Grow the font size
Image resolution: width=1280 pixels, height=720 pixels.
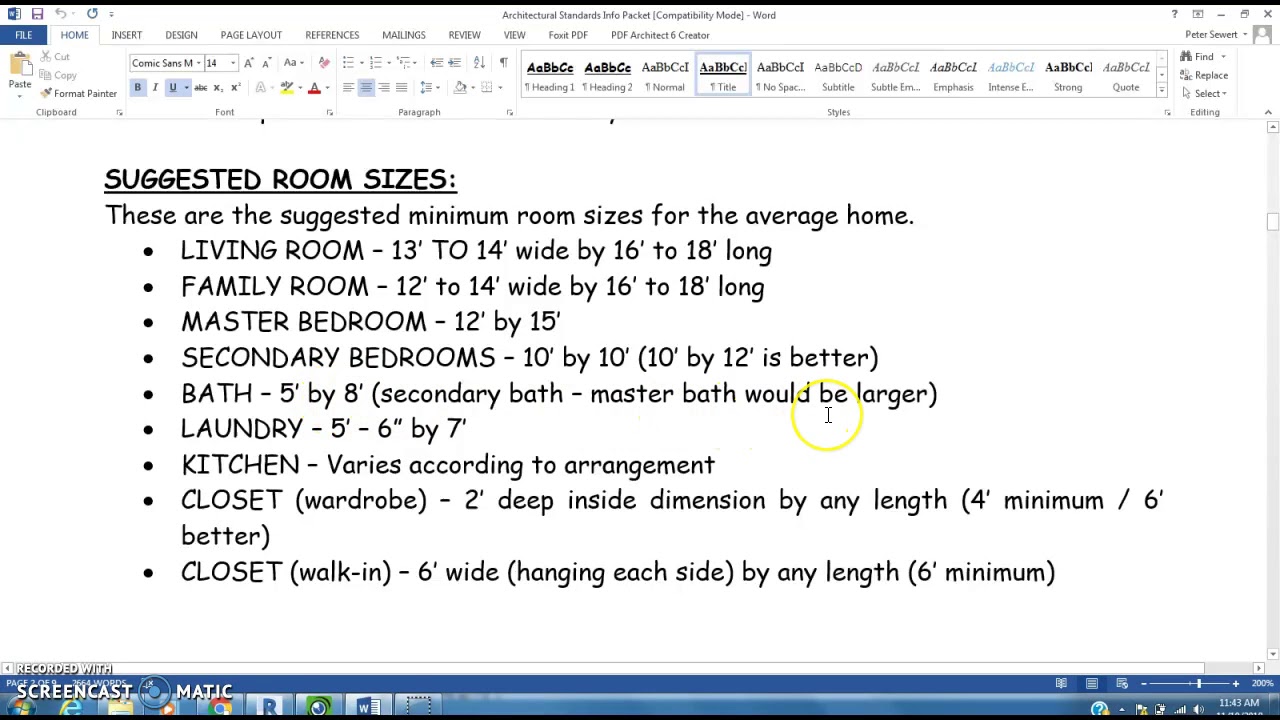point(249,63)
